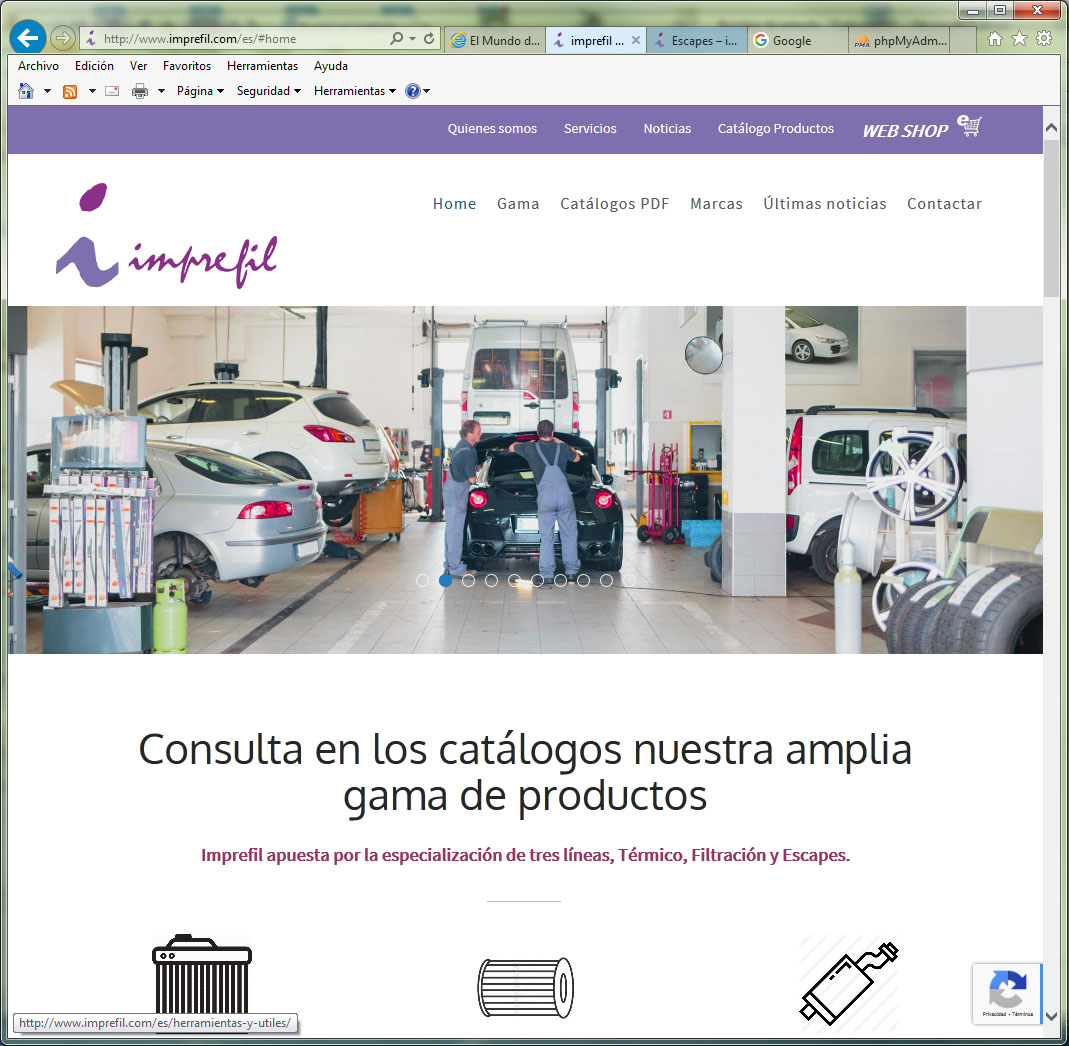Viewport: 1069px width, 1046px height.
Task: Click the WEB SHOP cart icon
Action: pos(969,127)
